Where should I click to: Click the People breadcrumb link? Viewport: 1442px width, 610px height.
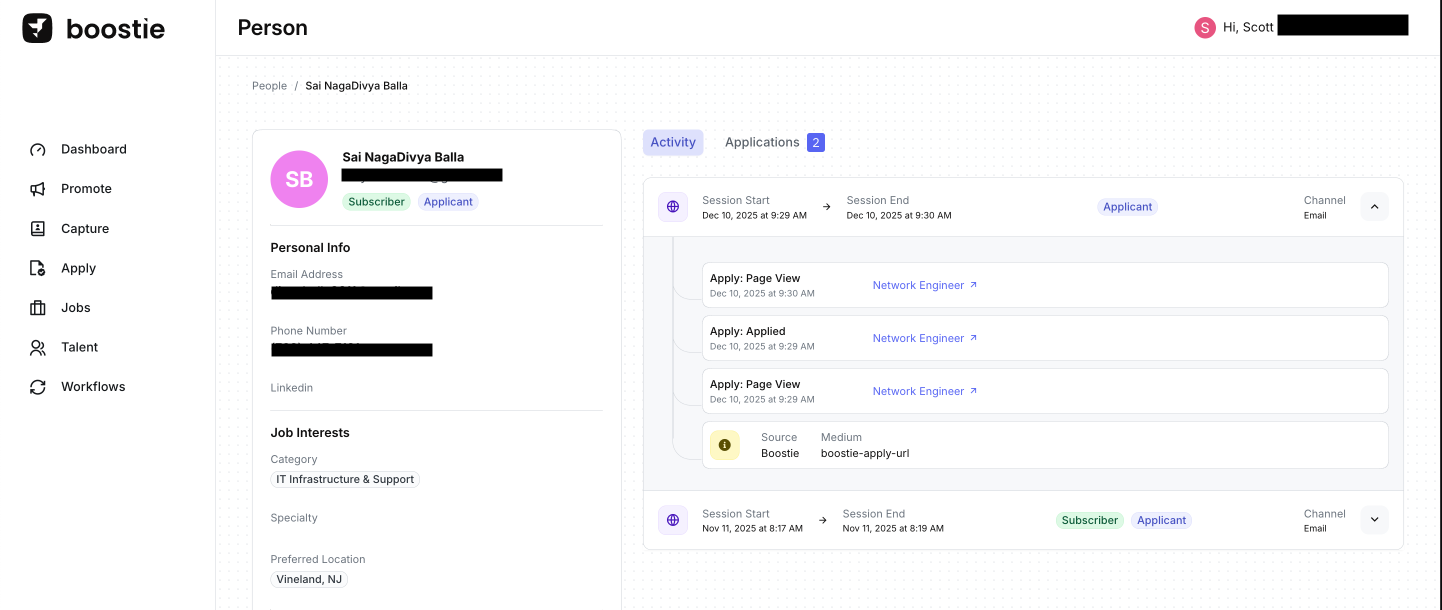coord(269,86)
